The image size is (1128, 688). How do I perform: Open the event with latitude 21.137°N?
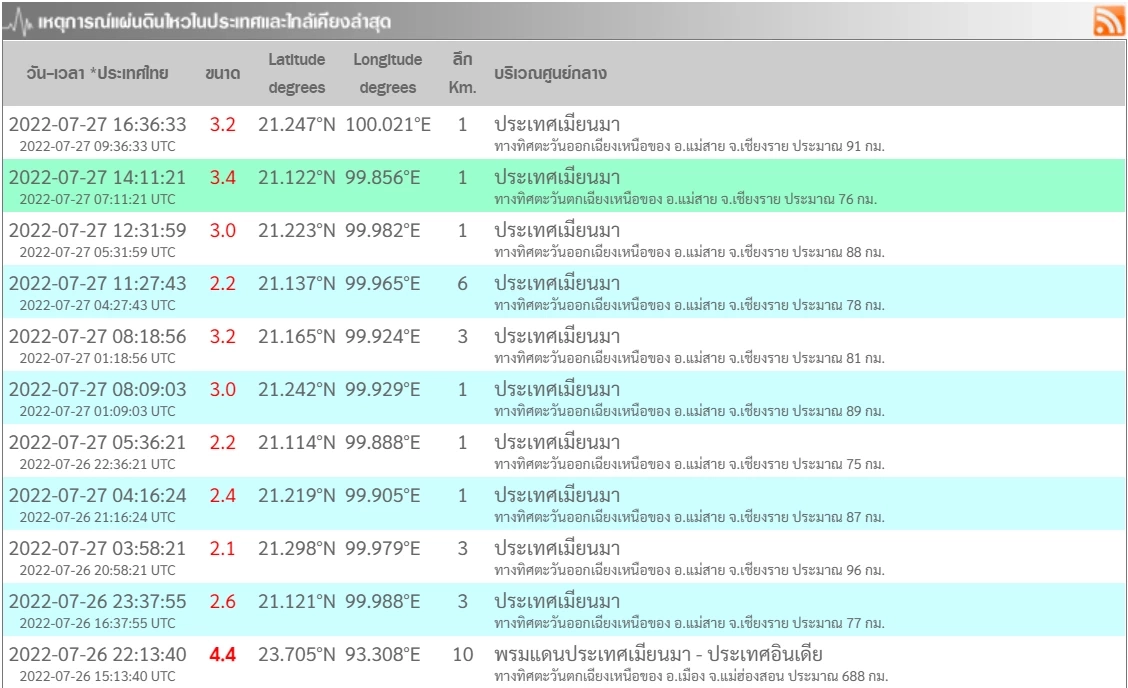tap(296, 284)
